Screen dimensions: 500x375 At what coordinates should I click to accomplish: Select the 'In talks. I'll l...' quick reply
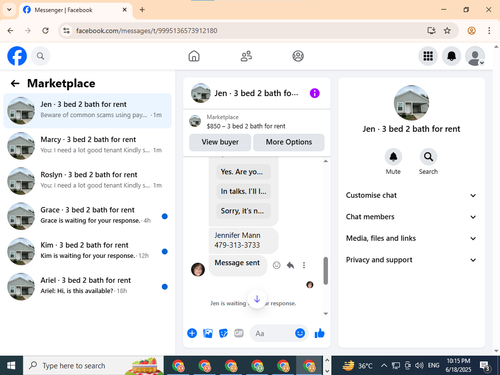(x=243, y=191)
